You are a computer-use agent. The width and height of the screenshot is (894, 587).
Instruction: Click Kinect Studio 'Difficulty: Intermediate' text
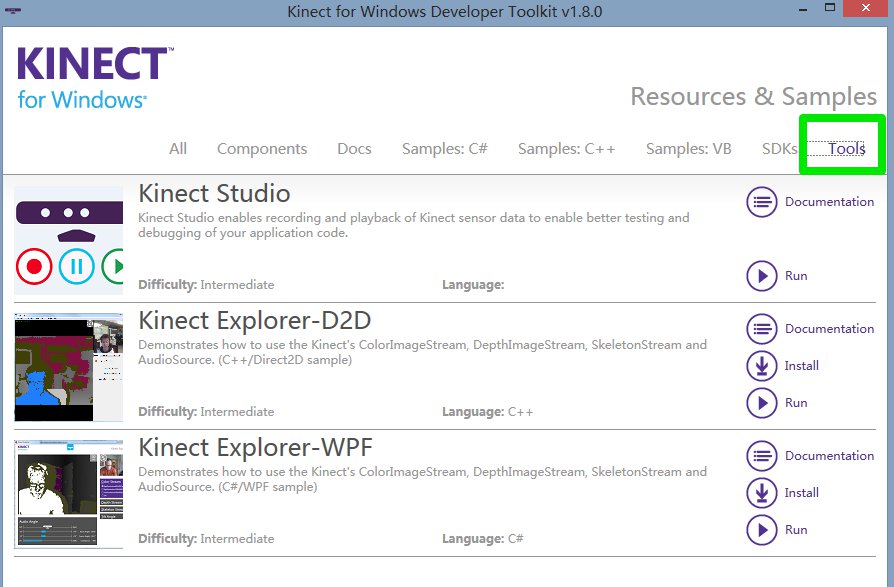coord(206,285)
